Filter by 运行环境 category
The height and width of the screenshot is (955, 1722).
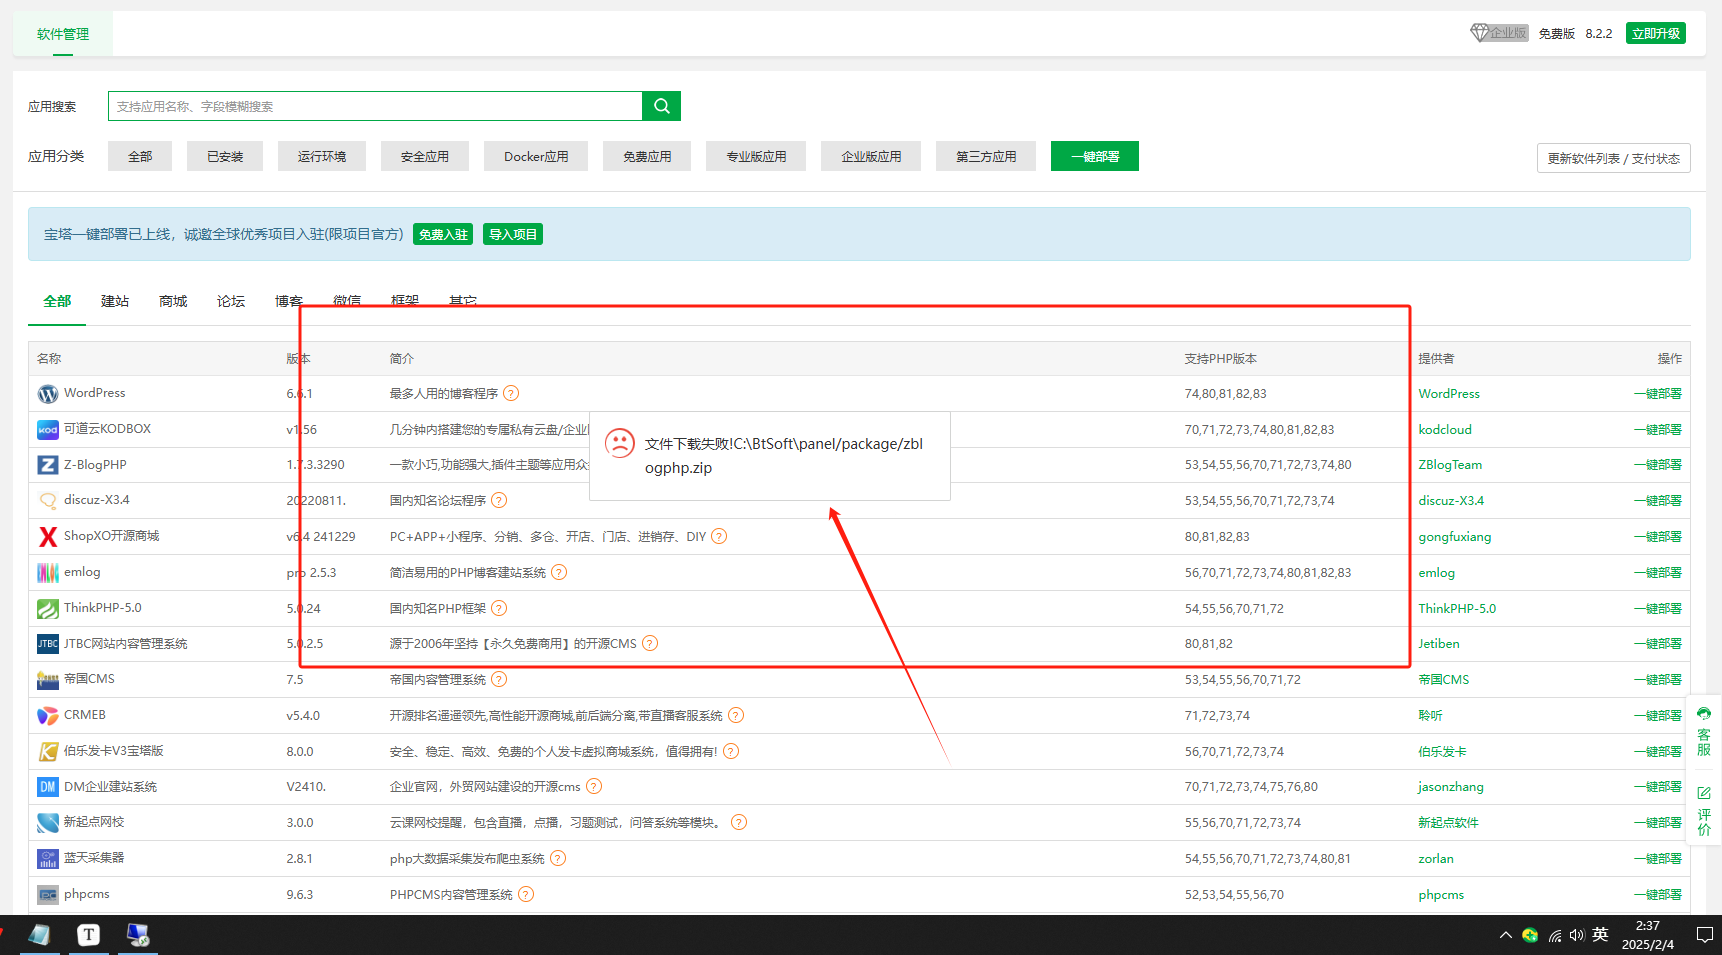pos(322,156)
